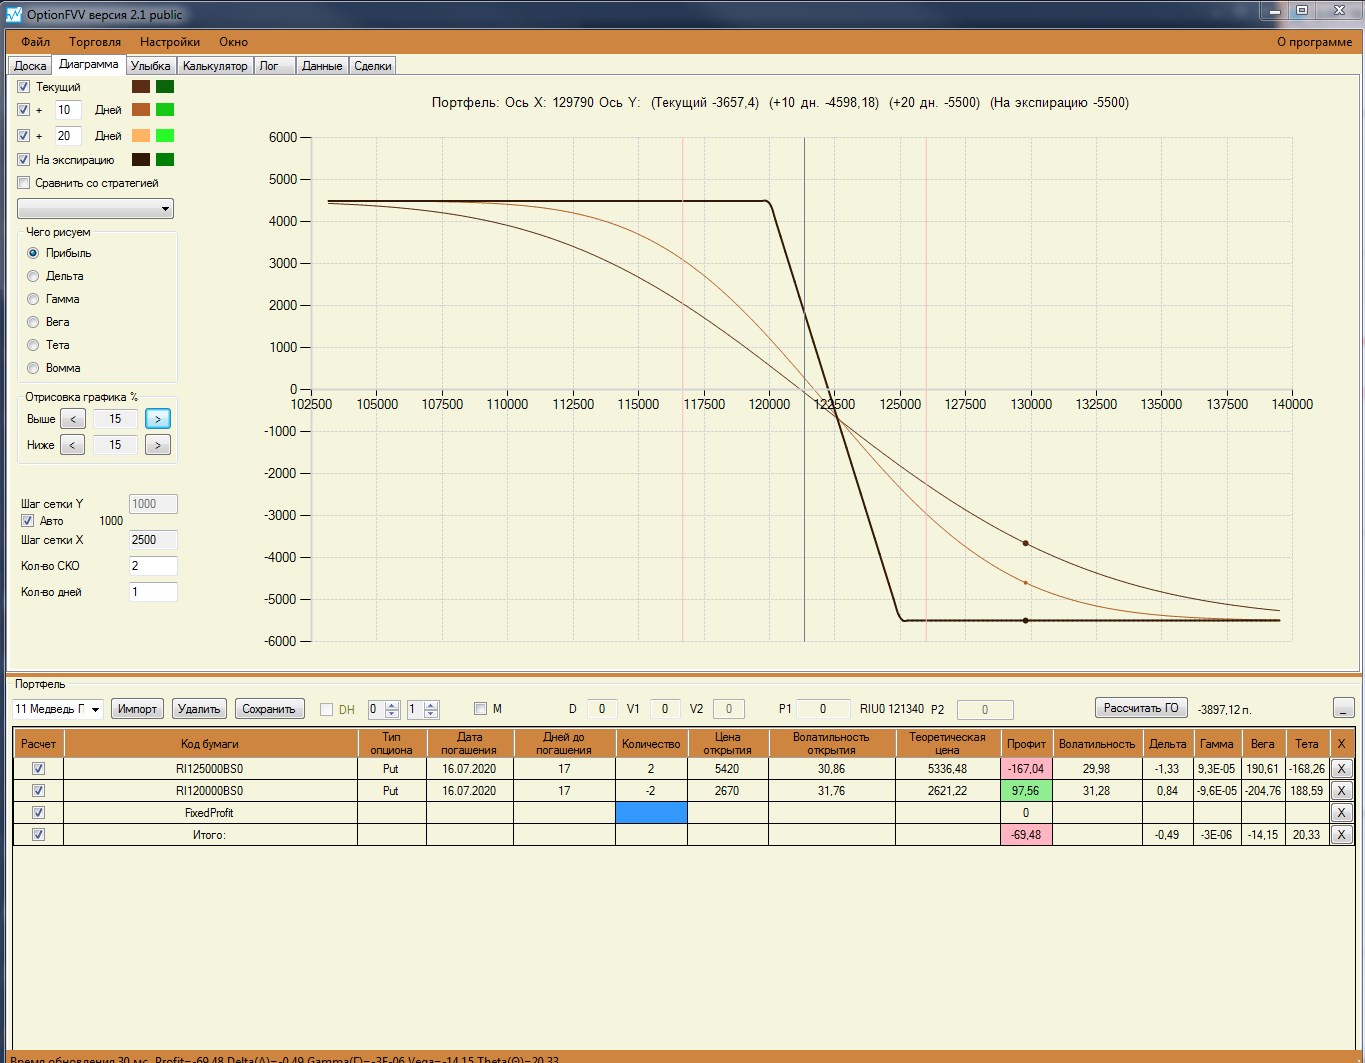
Task: Open the empty strategy comparison dropdown
Action: [x=96, y=208]
